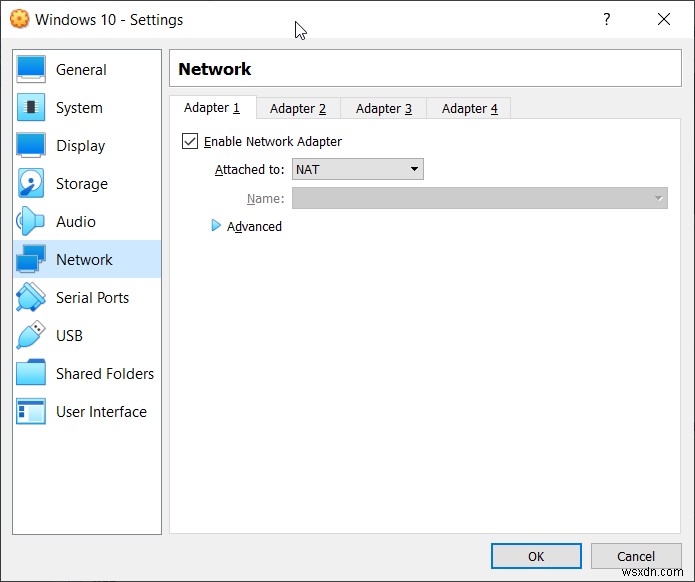Open the Serial Ports connector icon
Viewport: 695px width, 582px height.
pos(31,297)
